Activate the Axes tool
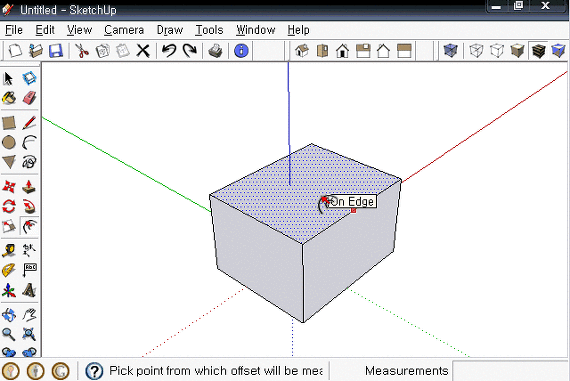 [x=9, y=290]
